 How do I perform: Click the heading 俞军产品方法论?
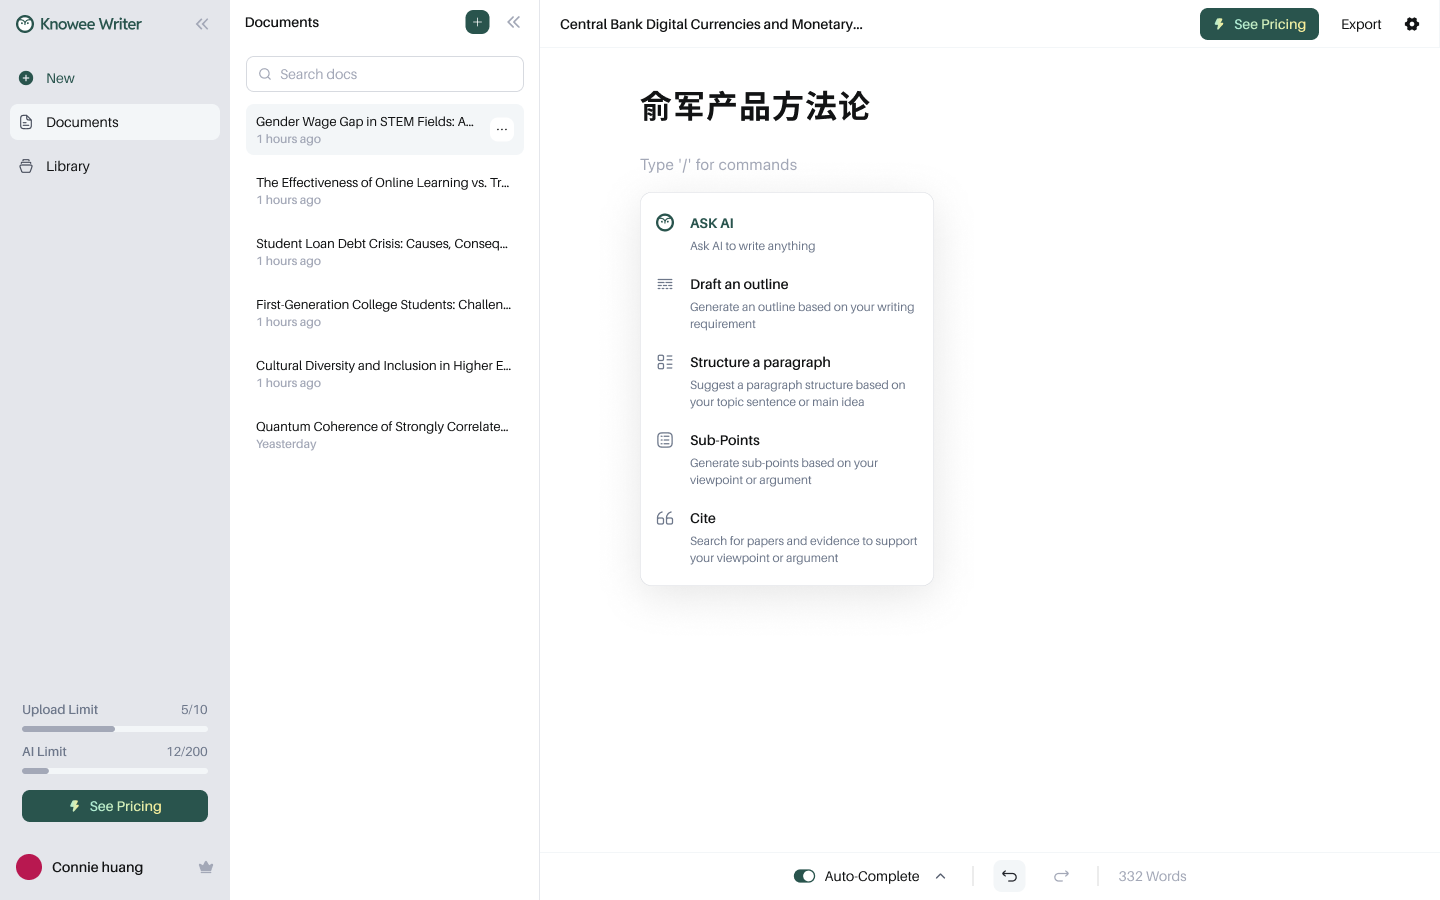pos(755,106)
